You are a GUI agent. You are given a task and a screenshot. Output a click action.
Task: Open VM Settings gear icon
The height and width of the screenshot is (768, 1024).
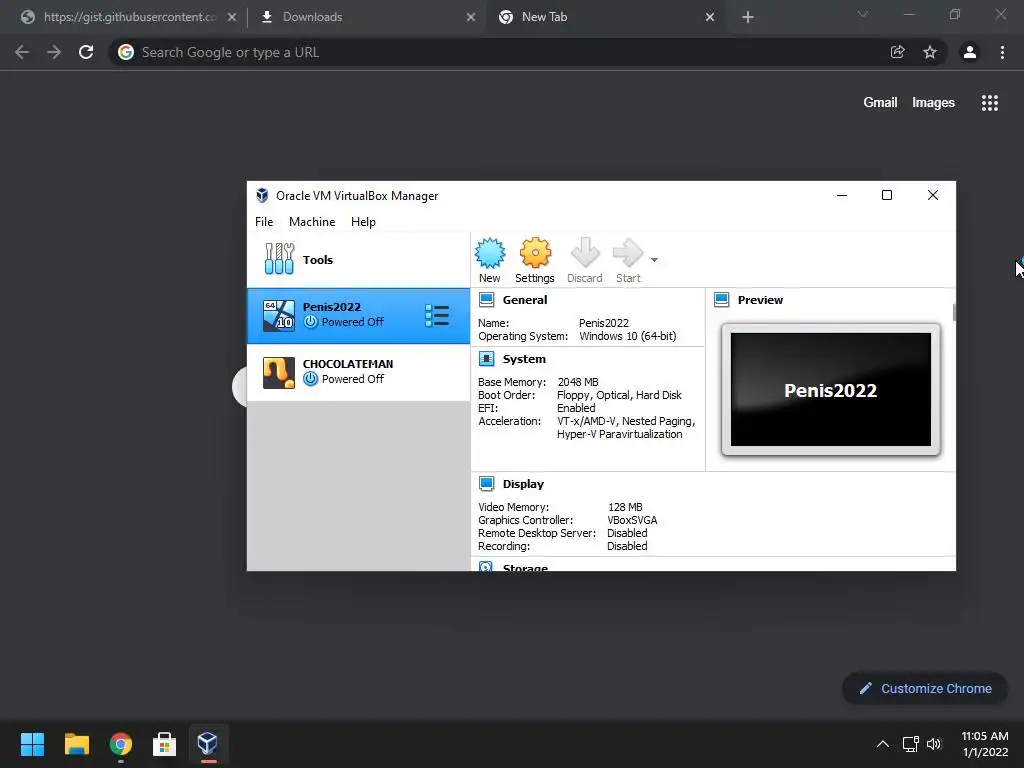[535, 253]
